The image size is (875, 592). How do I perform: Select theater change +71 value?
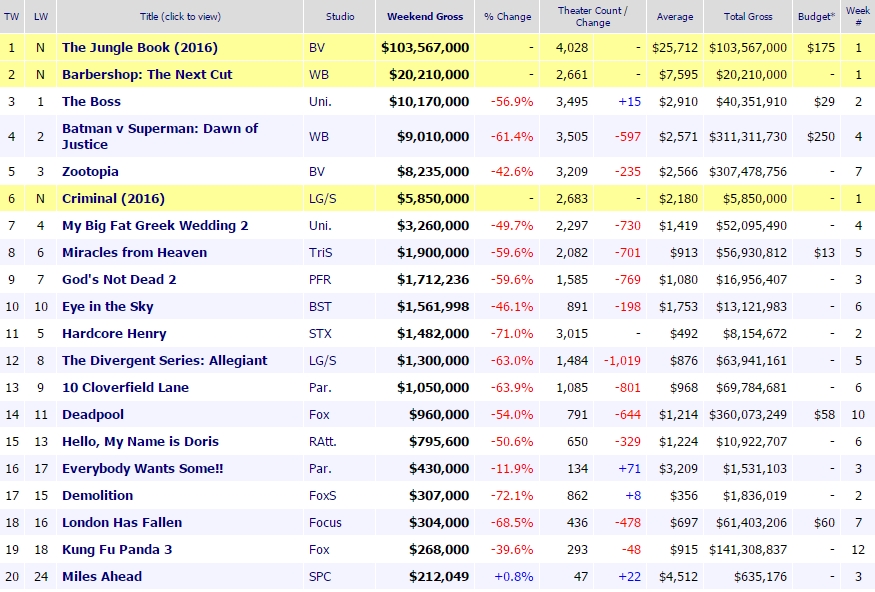pyautogui.click(x=629, y=469)
